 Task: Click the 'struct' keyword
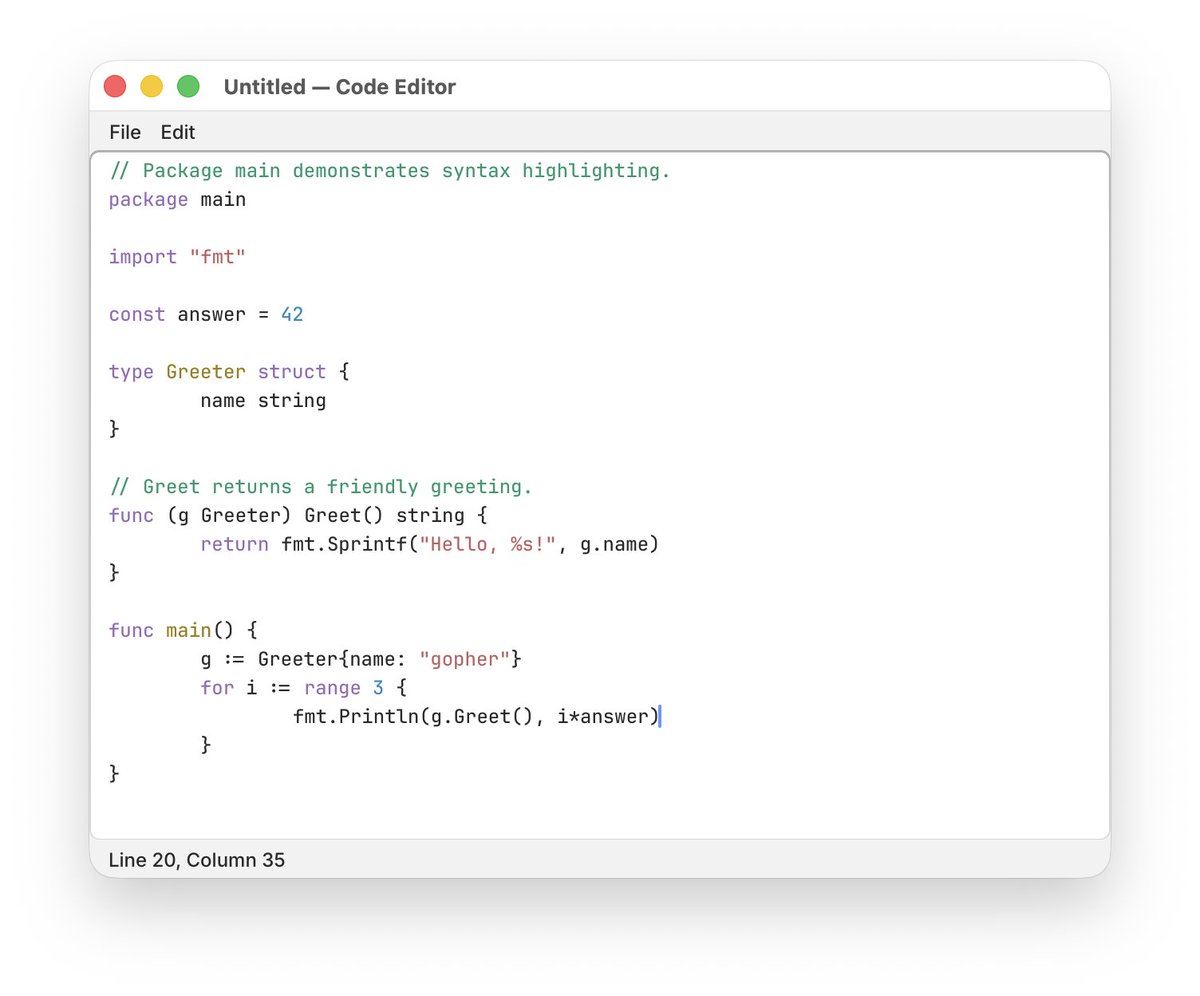click(292, 372)
